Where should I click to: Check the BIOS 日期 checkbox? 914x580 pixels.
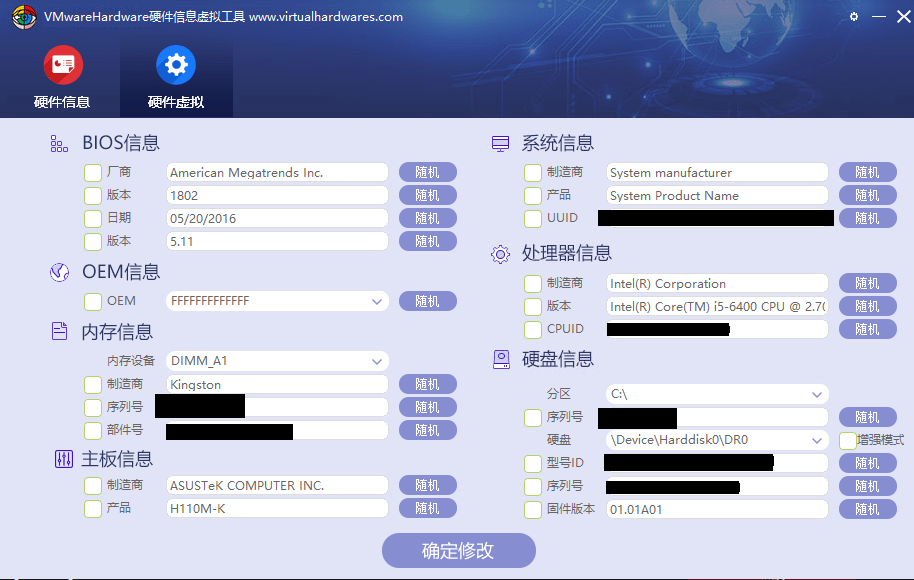93,219
